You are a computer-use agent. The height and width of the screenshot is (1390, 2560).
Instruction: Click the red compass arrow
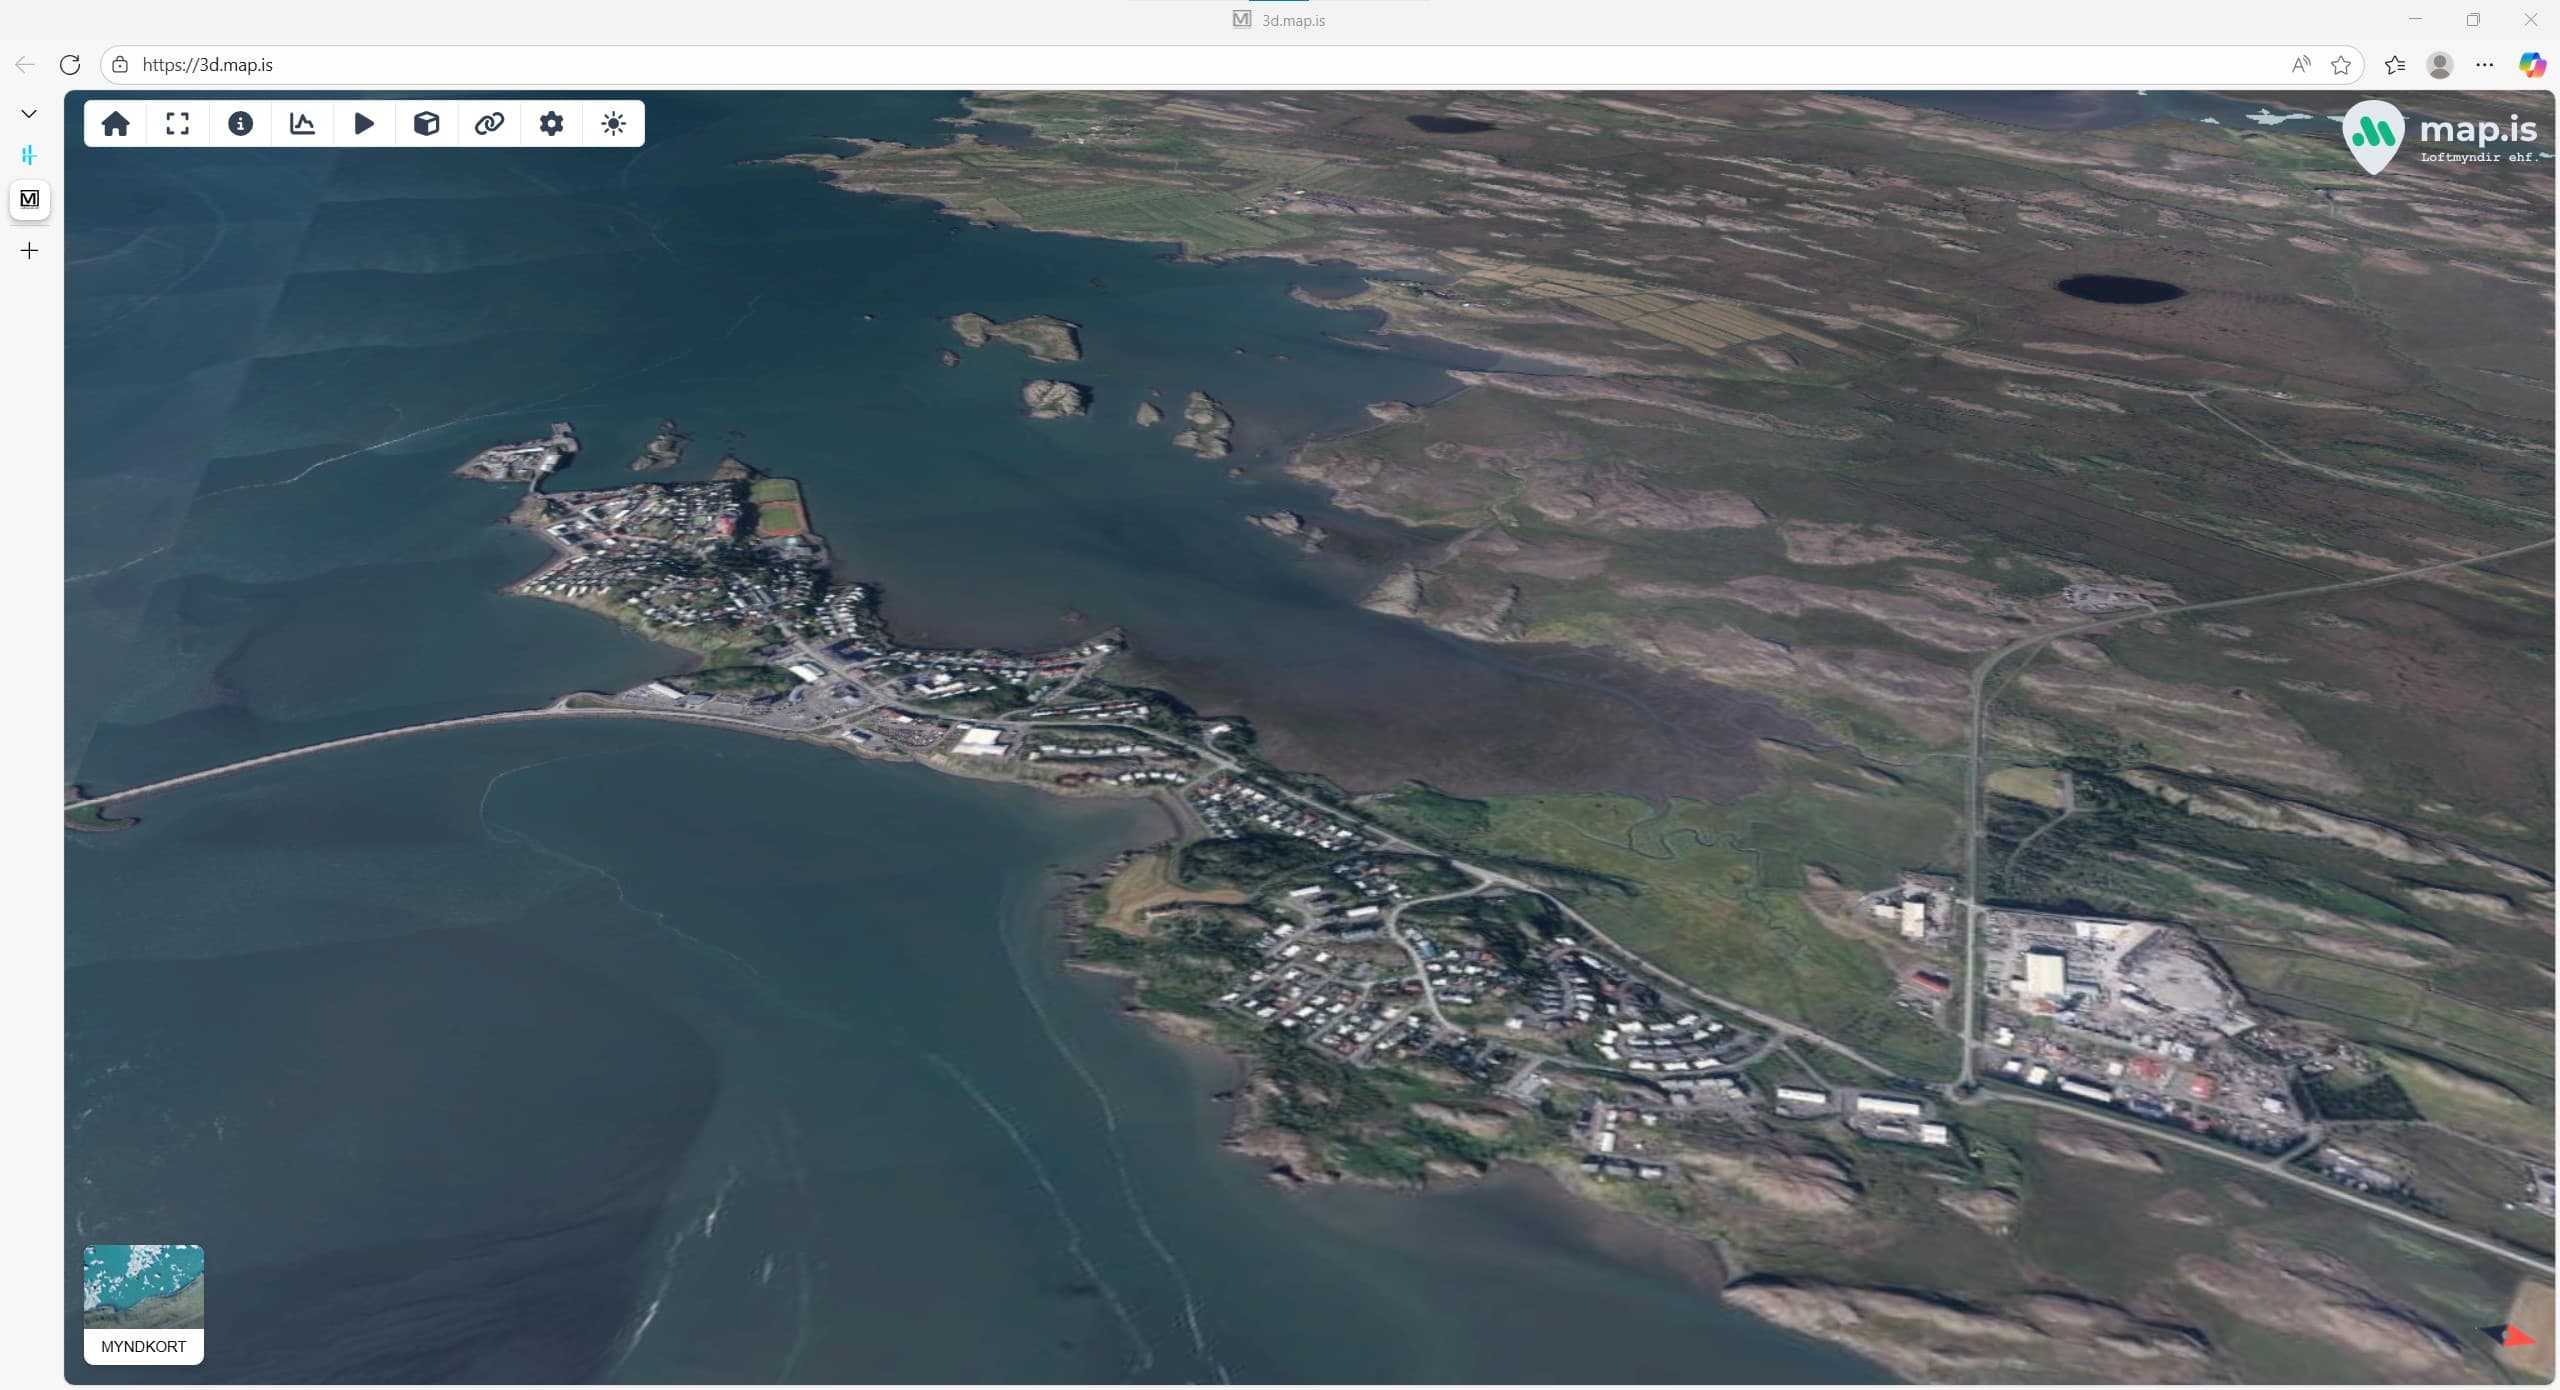[x=2516, y=1336]
